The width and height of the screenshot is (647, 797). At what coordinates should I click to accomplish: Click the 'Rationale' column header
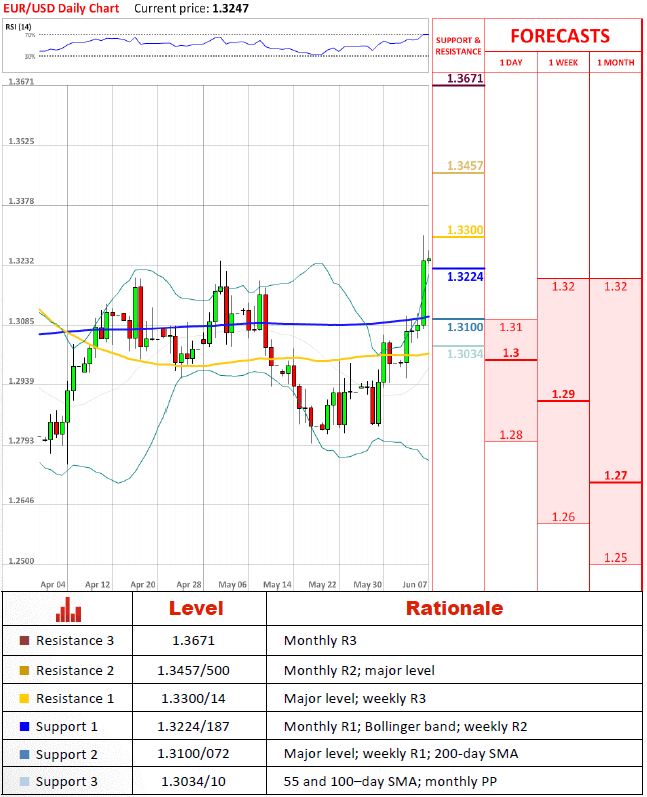[454, 608]
